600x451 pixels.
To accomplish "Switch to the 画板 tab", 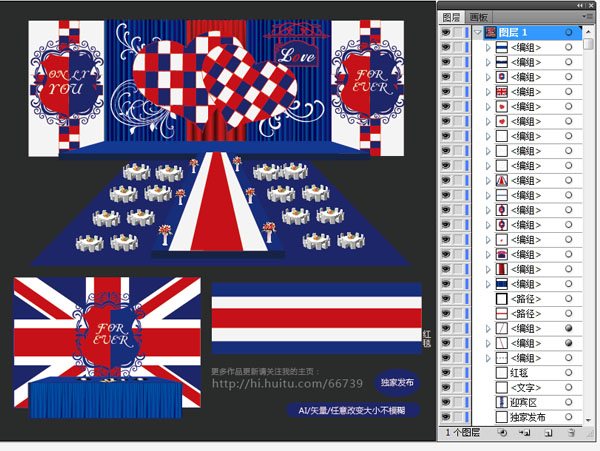I will tap(479, 17).
